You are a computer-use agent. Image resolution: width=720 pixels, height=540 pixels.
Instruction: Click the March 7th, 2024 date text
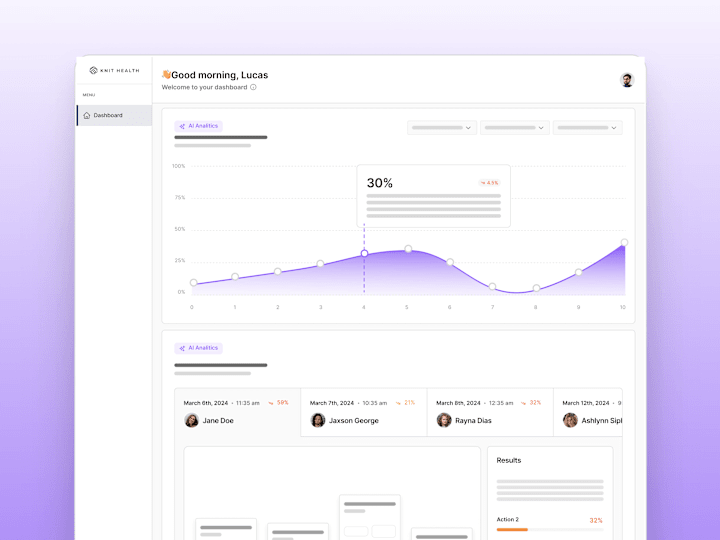[332, 403]
